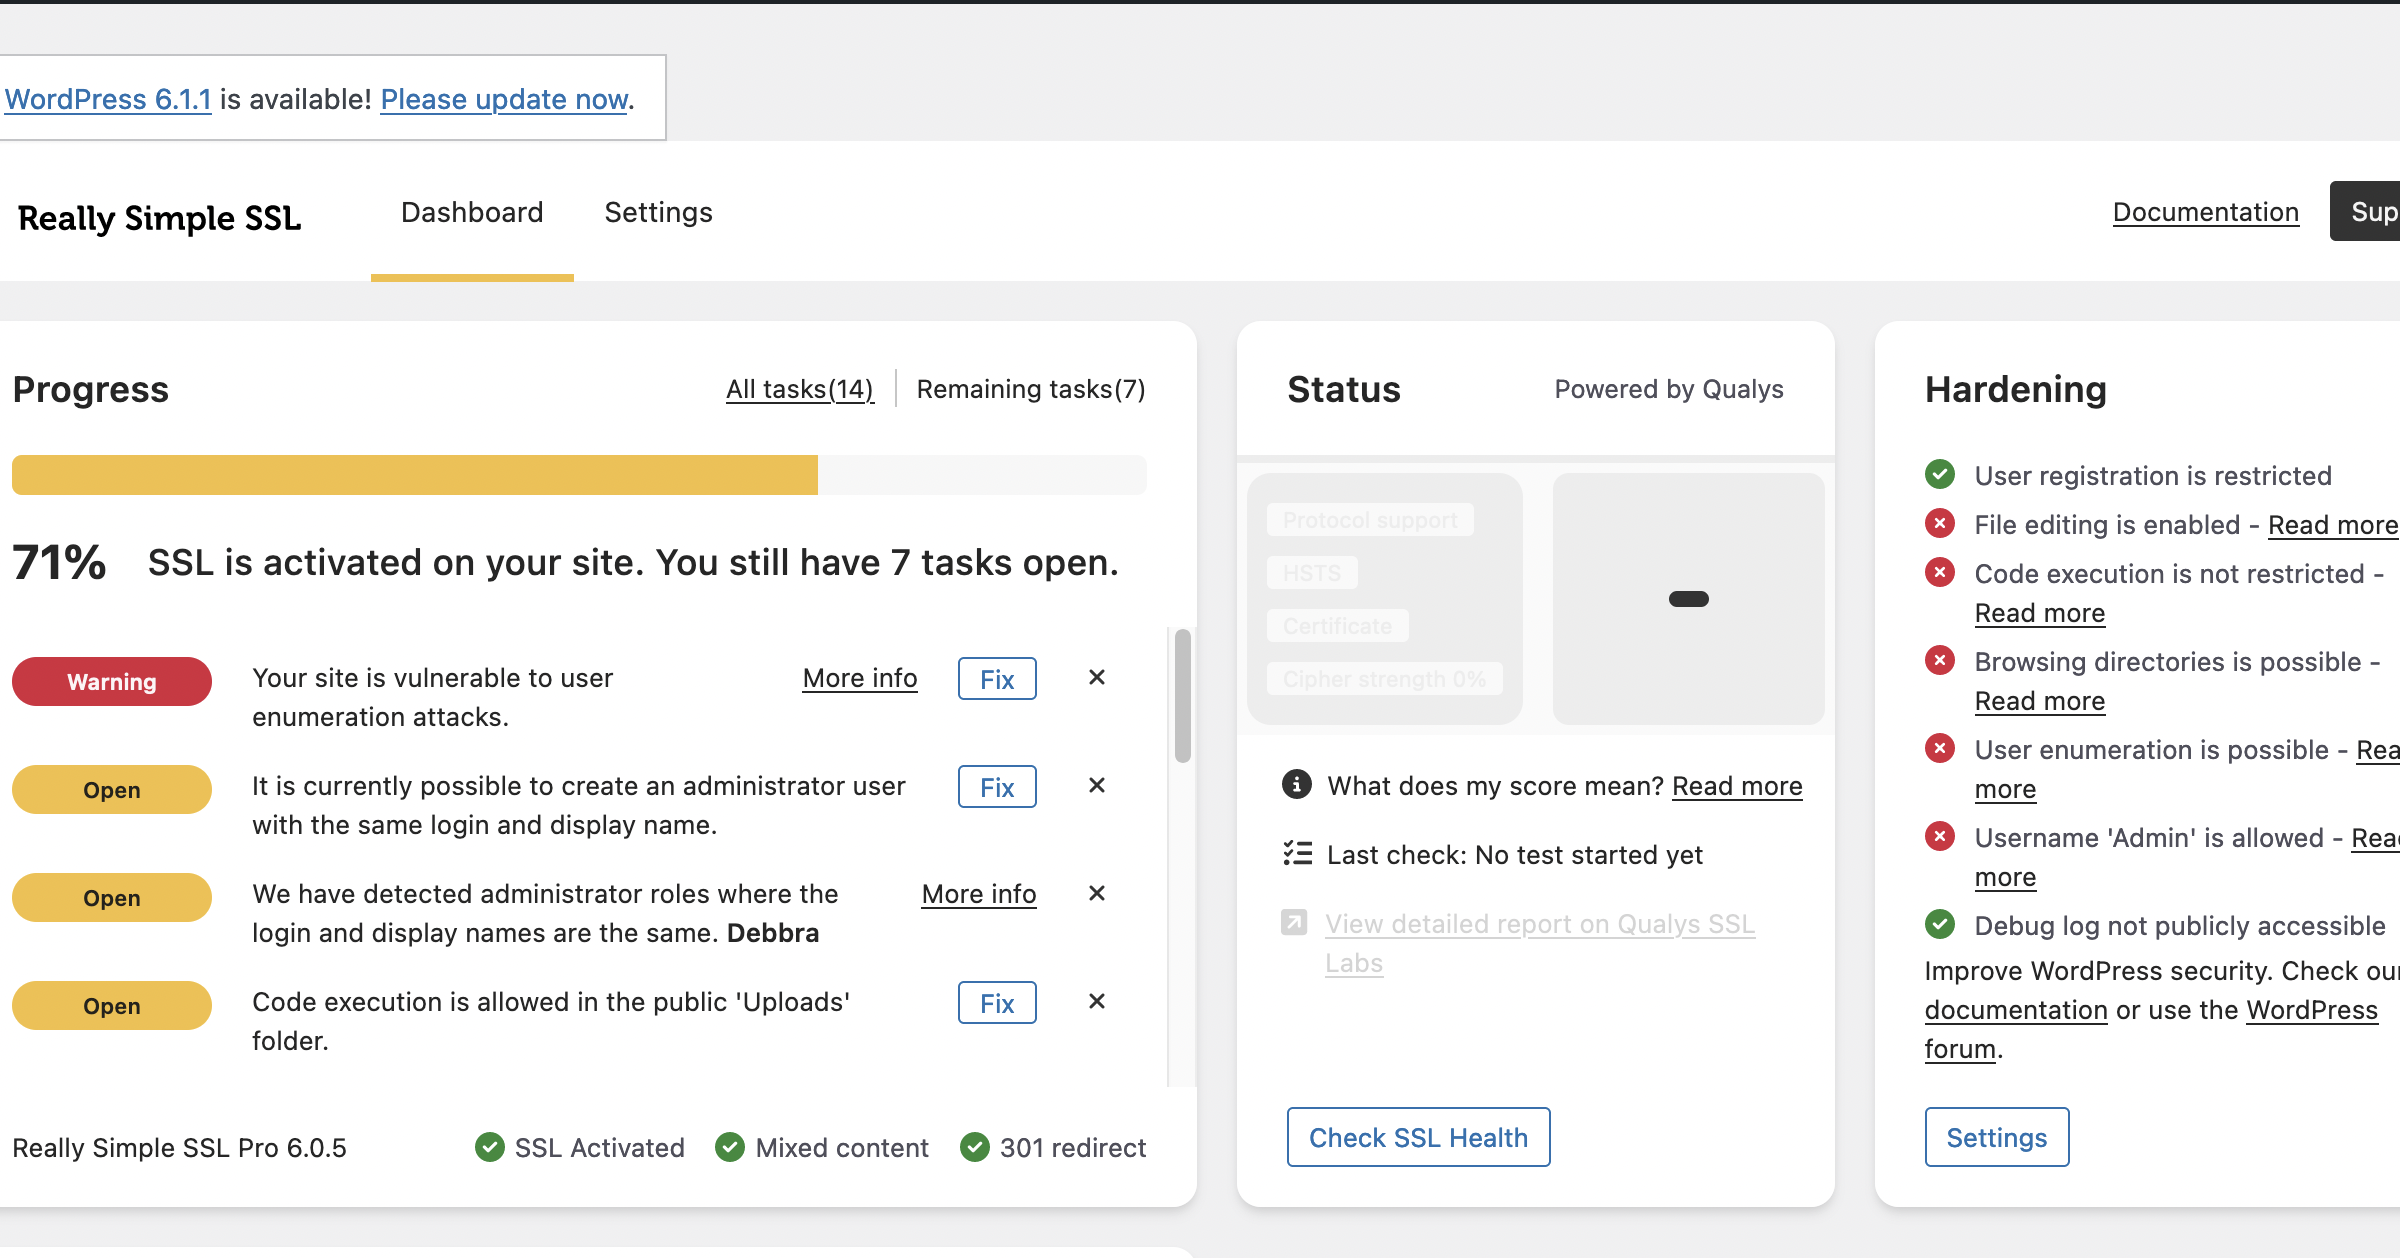Open More info for detected administrator roles
The width and height of the screenshot is (2400, 1258).
979,894
